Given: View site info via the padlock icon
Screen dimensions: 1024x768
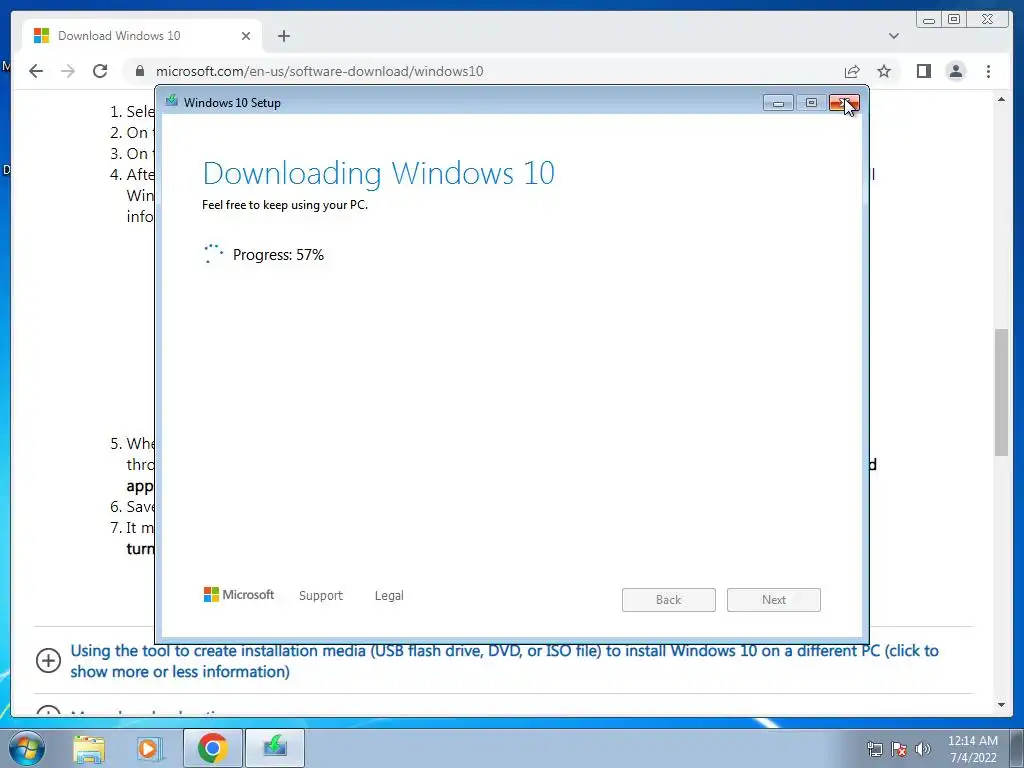Looking at the screenshot, I should 140,71.
